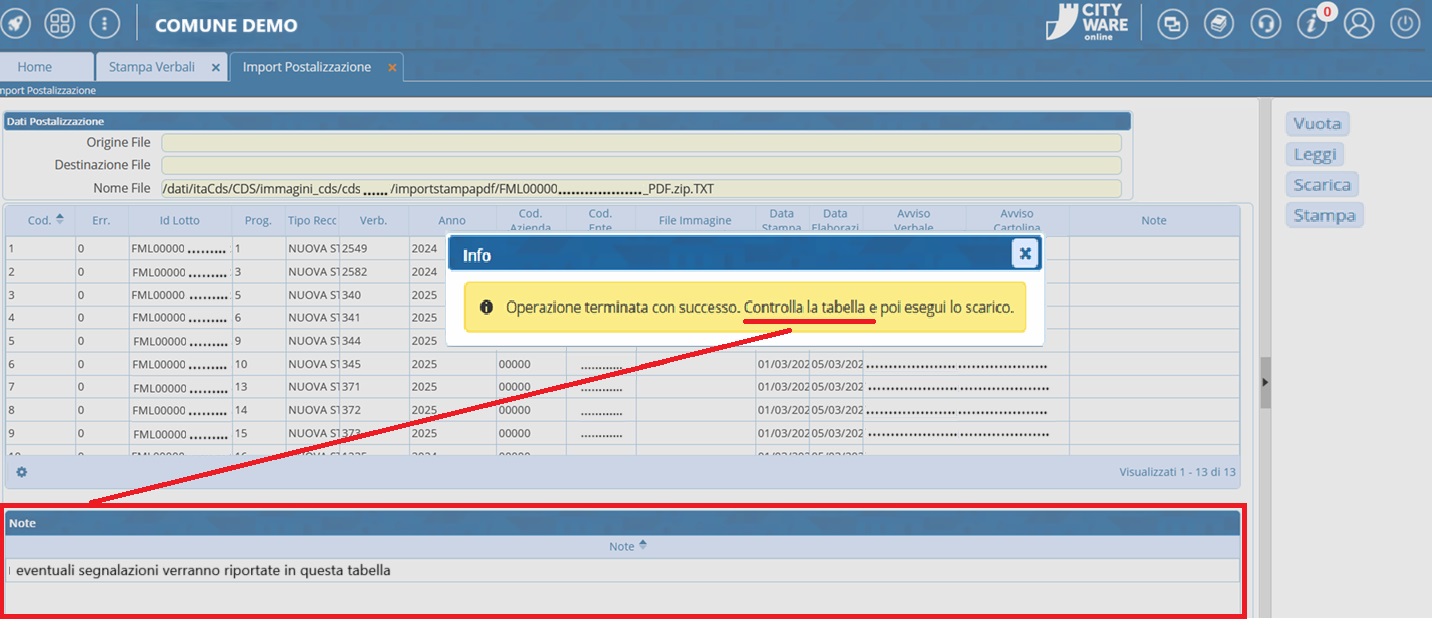Close the Info dialog
The width and height of the screenshot is (1432, 634).
coord(1024,254)
